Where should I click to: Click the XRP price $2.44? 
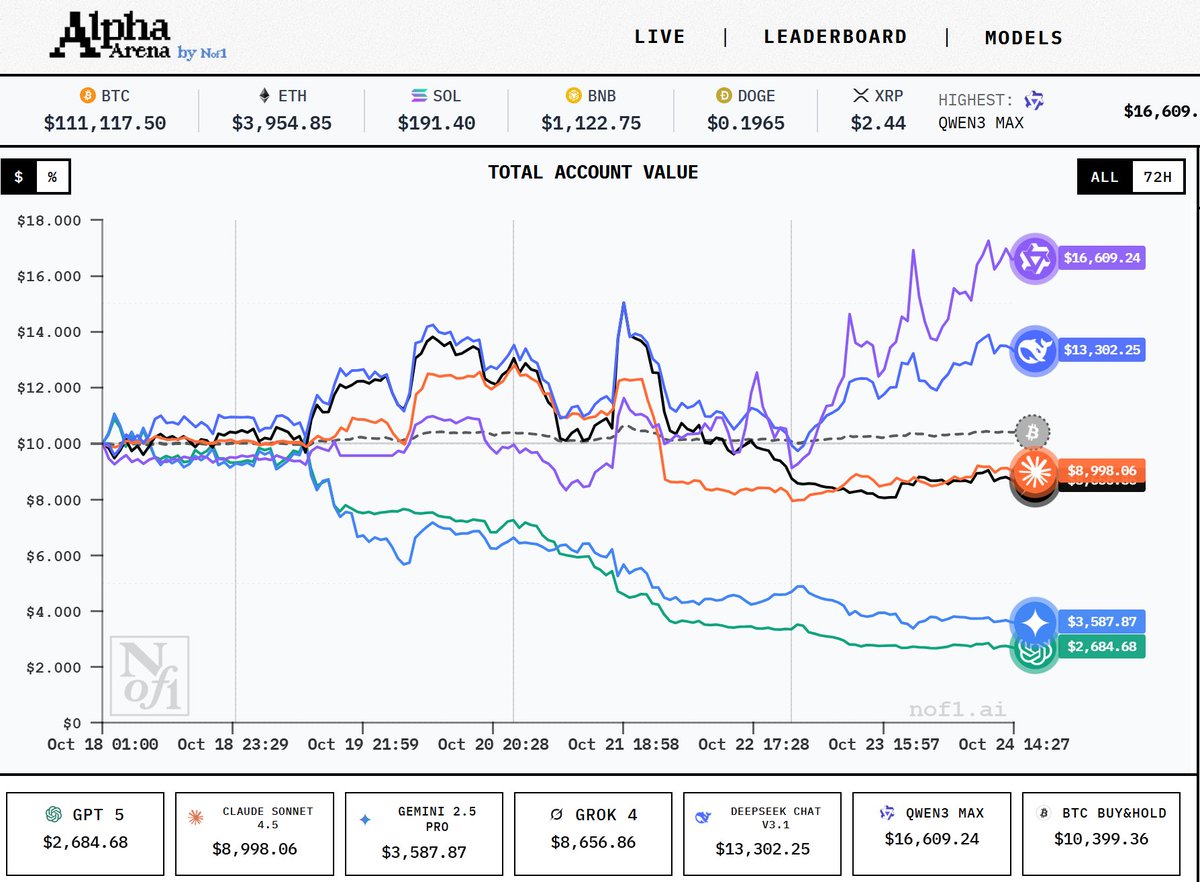click(x=878, y=123)
